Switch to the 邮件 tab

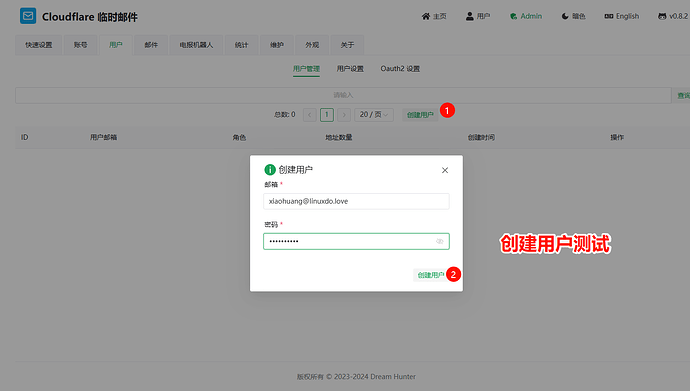(x=151, y=45)
